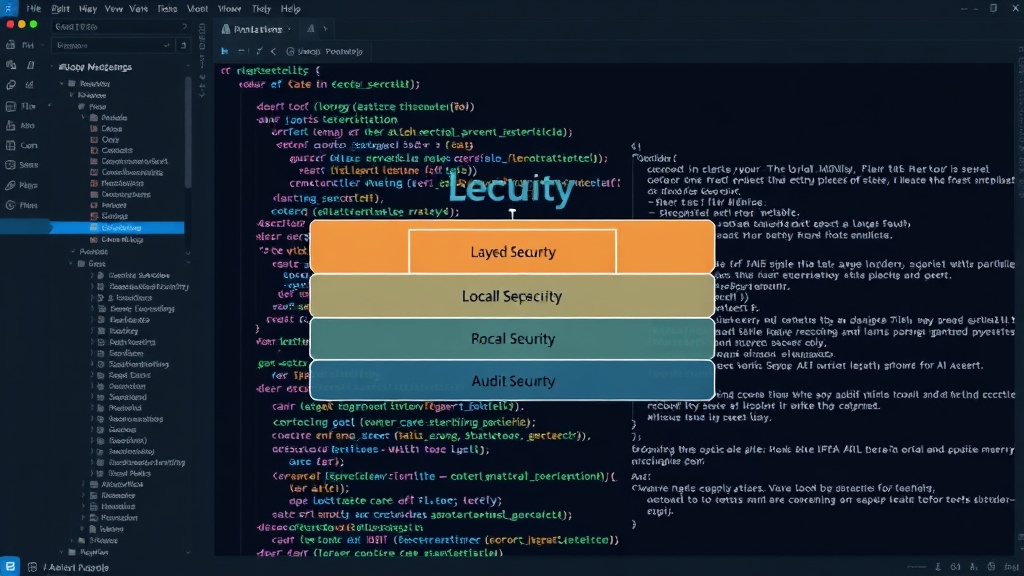Viewport: 1024px width, 576px height.
Task: Select the Locall Sepcurity layer
Action: [512, 296]
